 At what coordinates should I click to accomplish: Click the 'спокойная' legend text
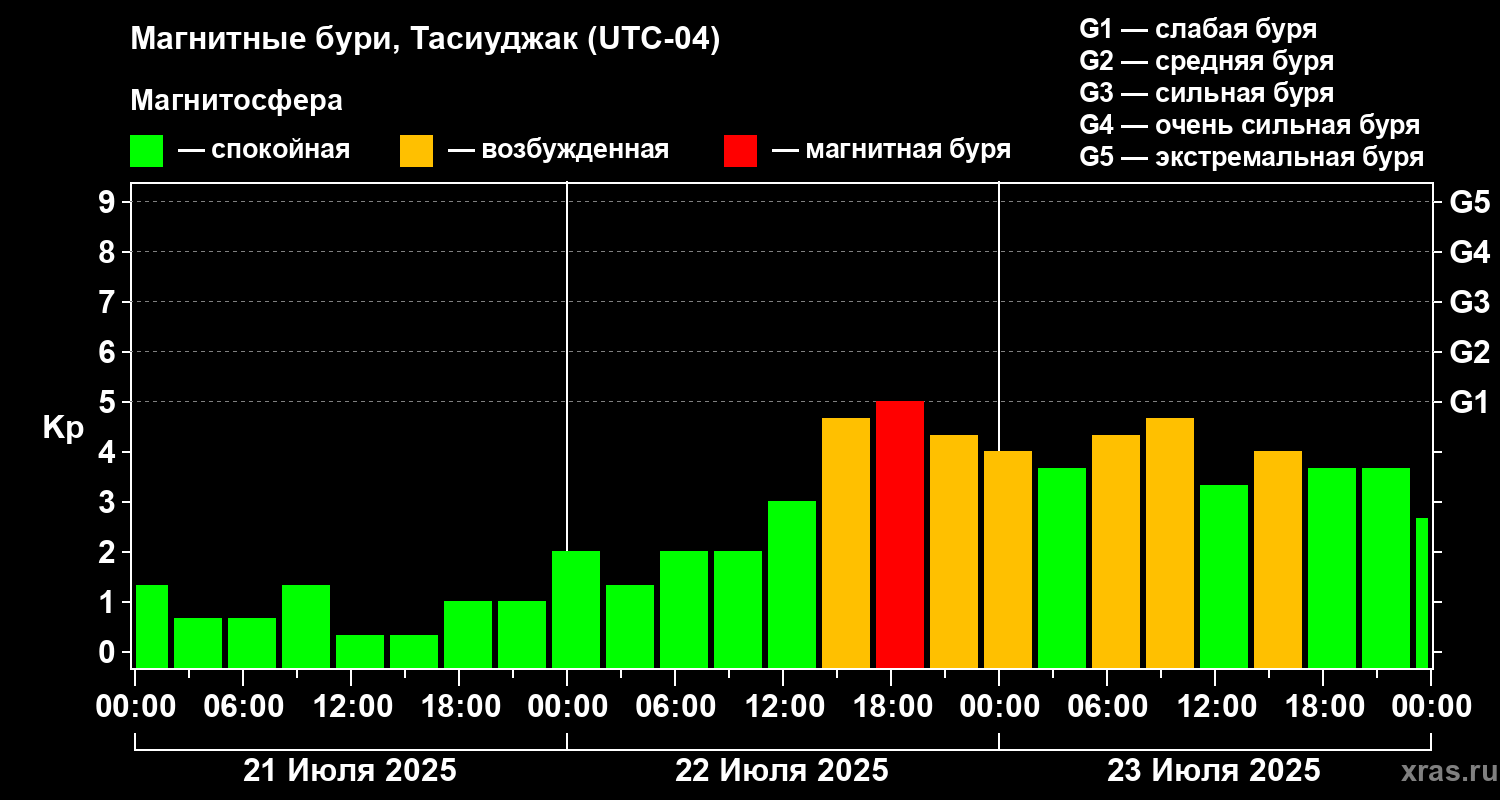(x=281, y=151)
